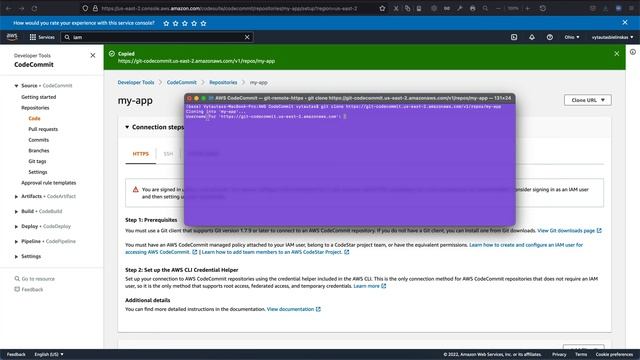Click the lock icon in address bar
The width and height of the screenshot is (640, 360).
(95, 8)
